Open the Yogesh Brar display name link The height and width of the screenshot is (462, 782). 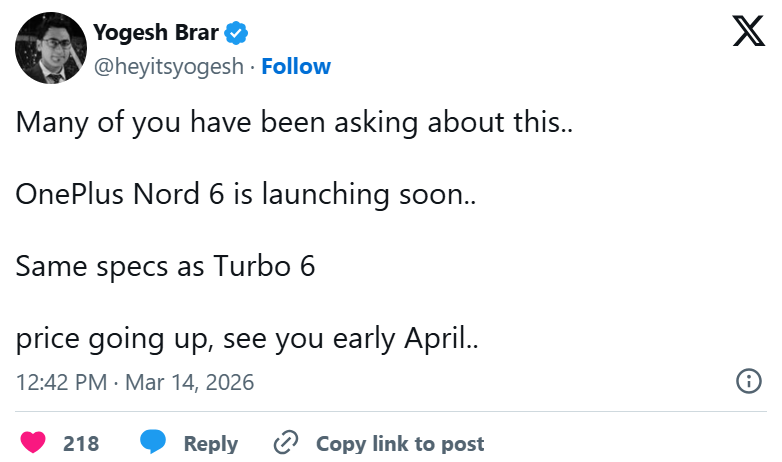click(155, 33)
